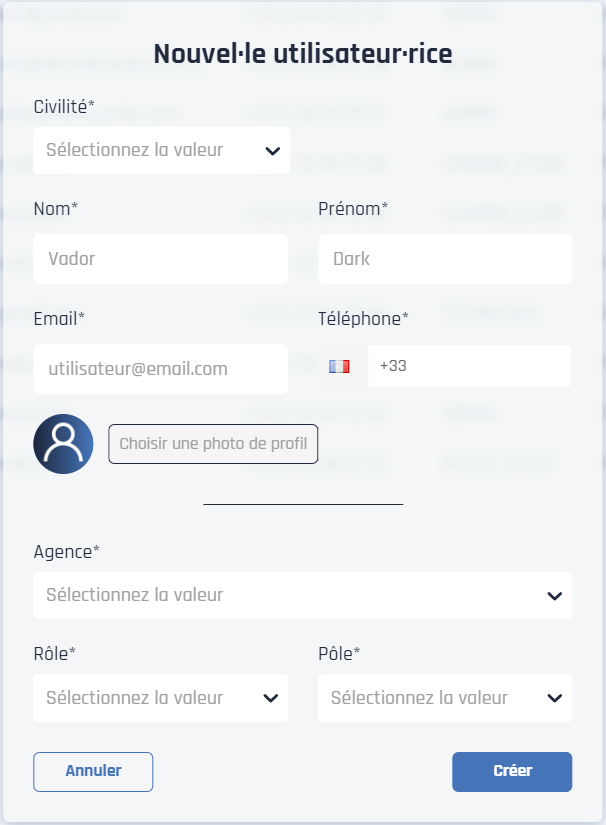Viewport: 606px width, 825px height.
Task: Click the Annuler button
Action: pos(93,771)
